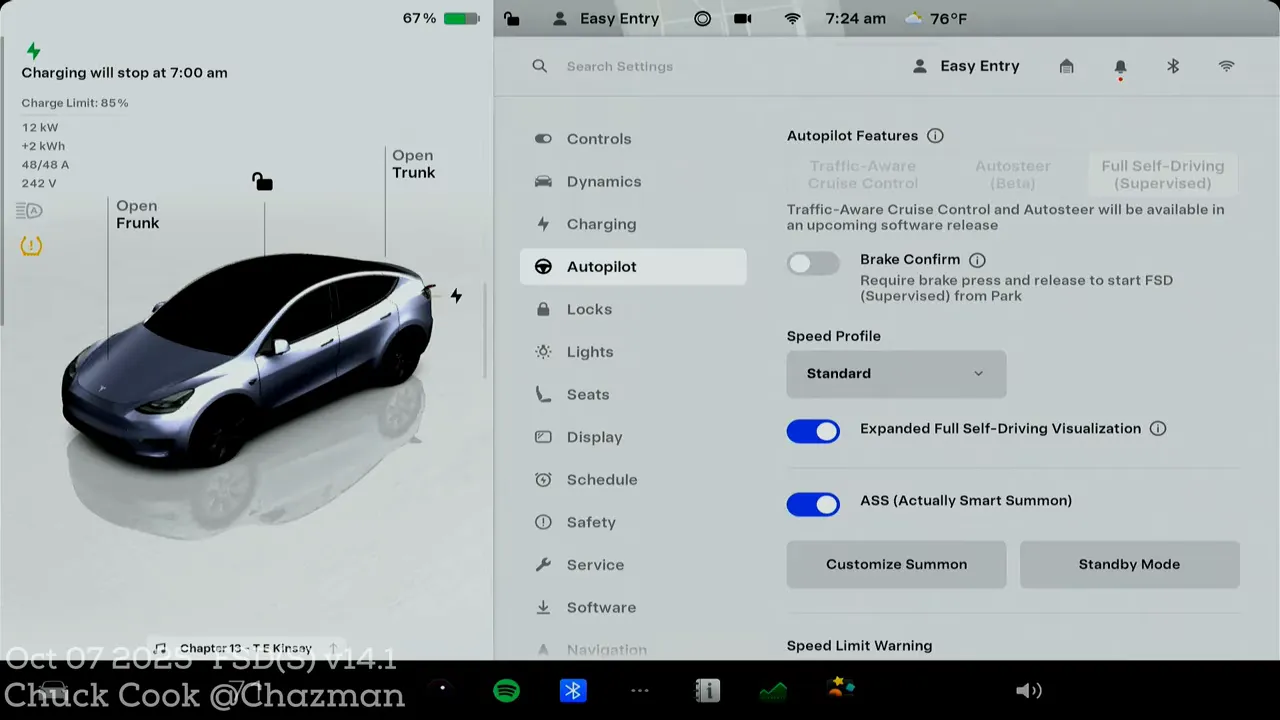
Task: Disable Expanded Full Self-Driving Visualization toggle
Action: (813, 431)
